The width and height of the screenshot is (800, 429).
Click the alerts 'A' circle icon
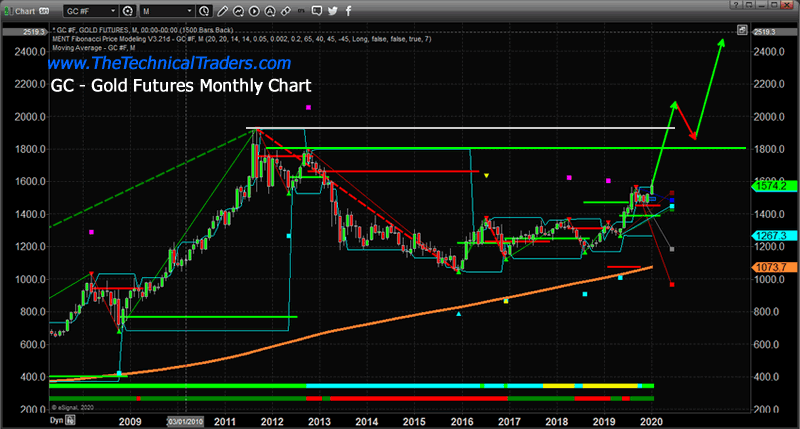(x=270, y=11)
